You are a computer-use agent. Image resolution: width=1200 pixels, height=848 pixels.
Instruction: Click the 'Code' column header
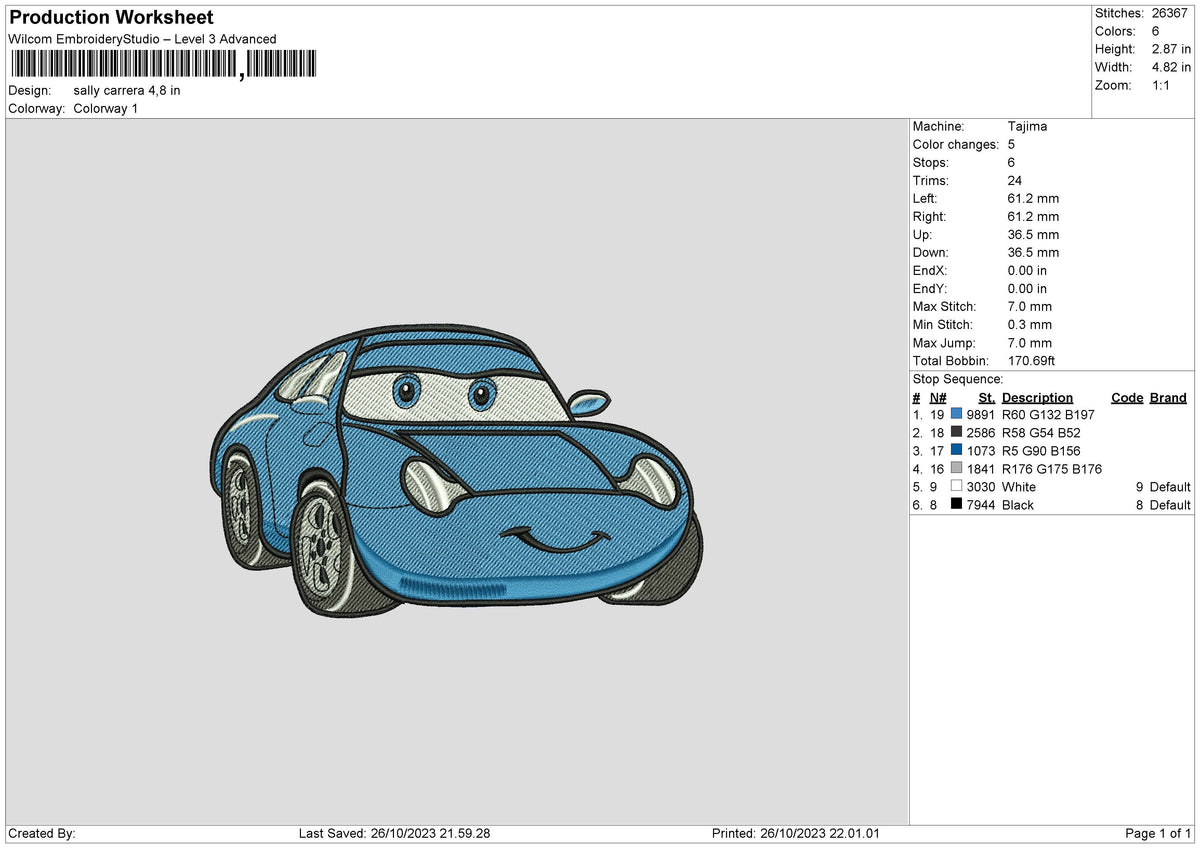coord(1127,397)
